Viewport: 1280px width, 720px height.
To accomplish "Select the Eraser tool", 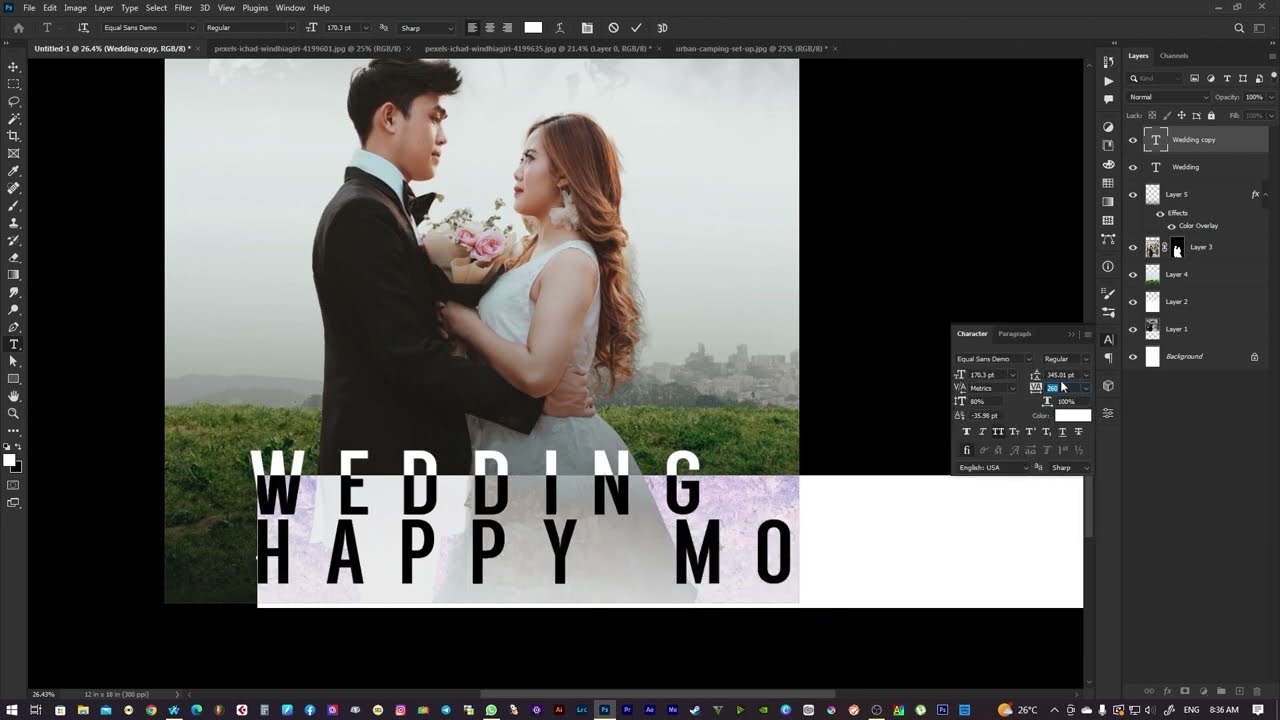I will click(x=13, y=257).
